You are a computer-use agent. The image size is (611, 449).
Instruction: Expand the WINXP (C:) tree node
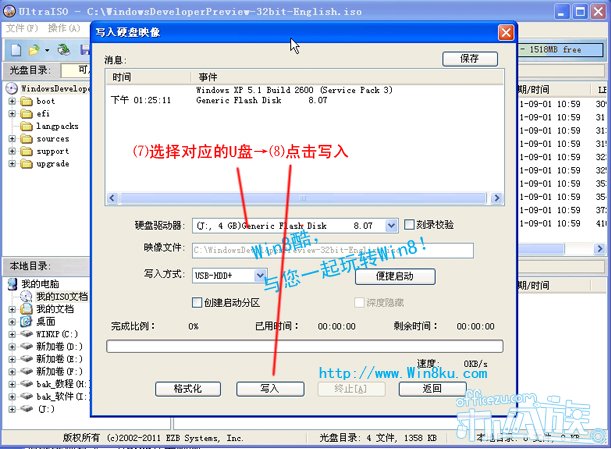[12, 334]
